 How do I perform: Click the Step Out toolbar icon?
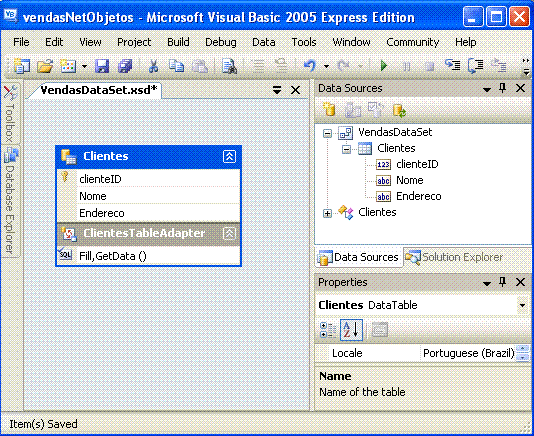(499, 65)
